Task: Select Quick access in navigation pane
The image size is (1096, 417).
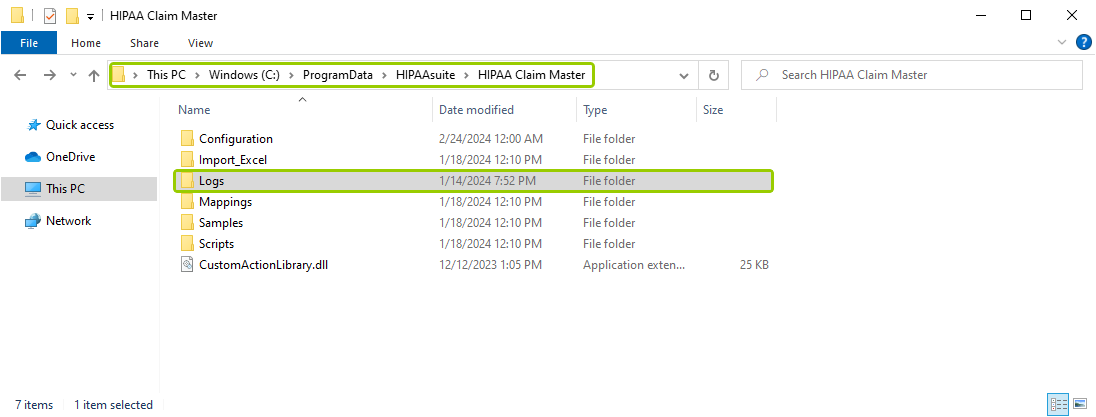Action: [x=79, y=125]
